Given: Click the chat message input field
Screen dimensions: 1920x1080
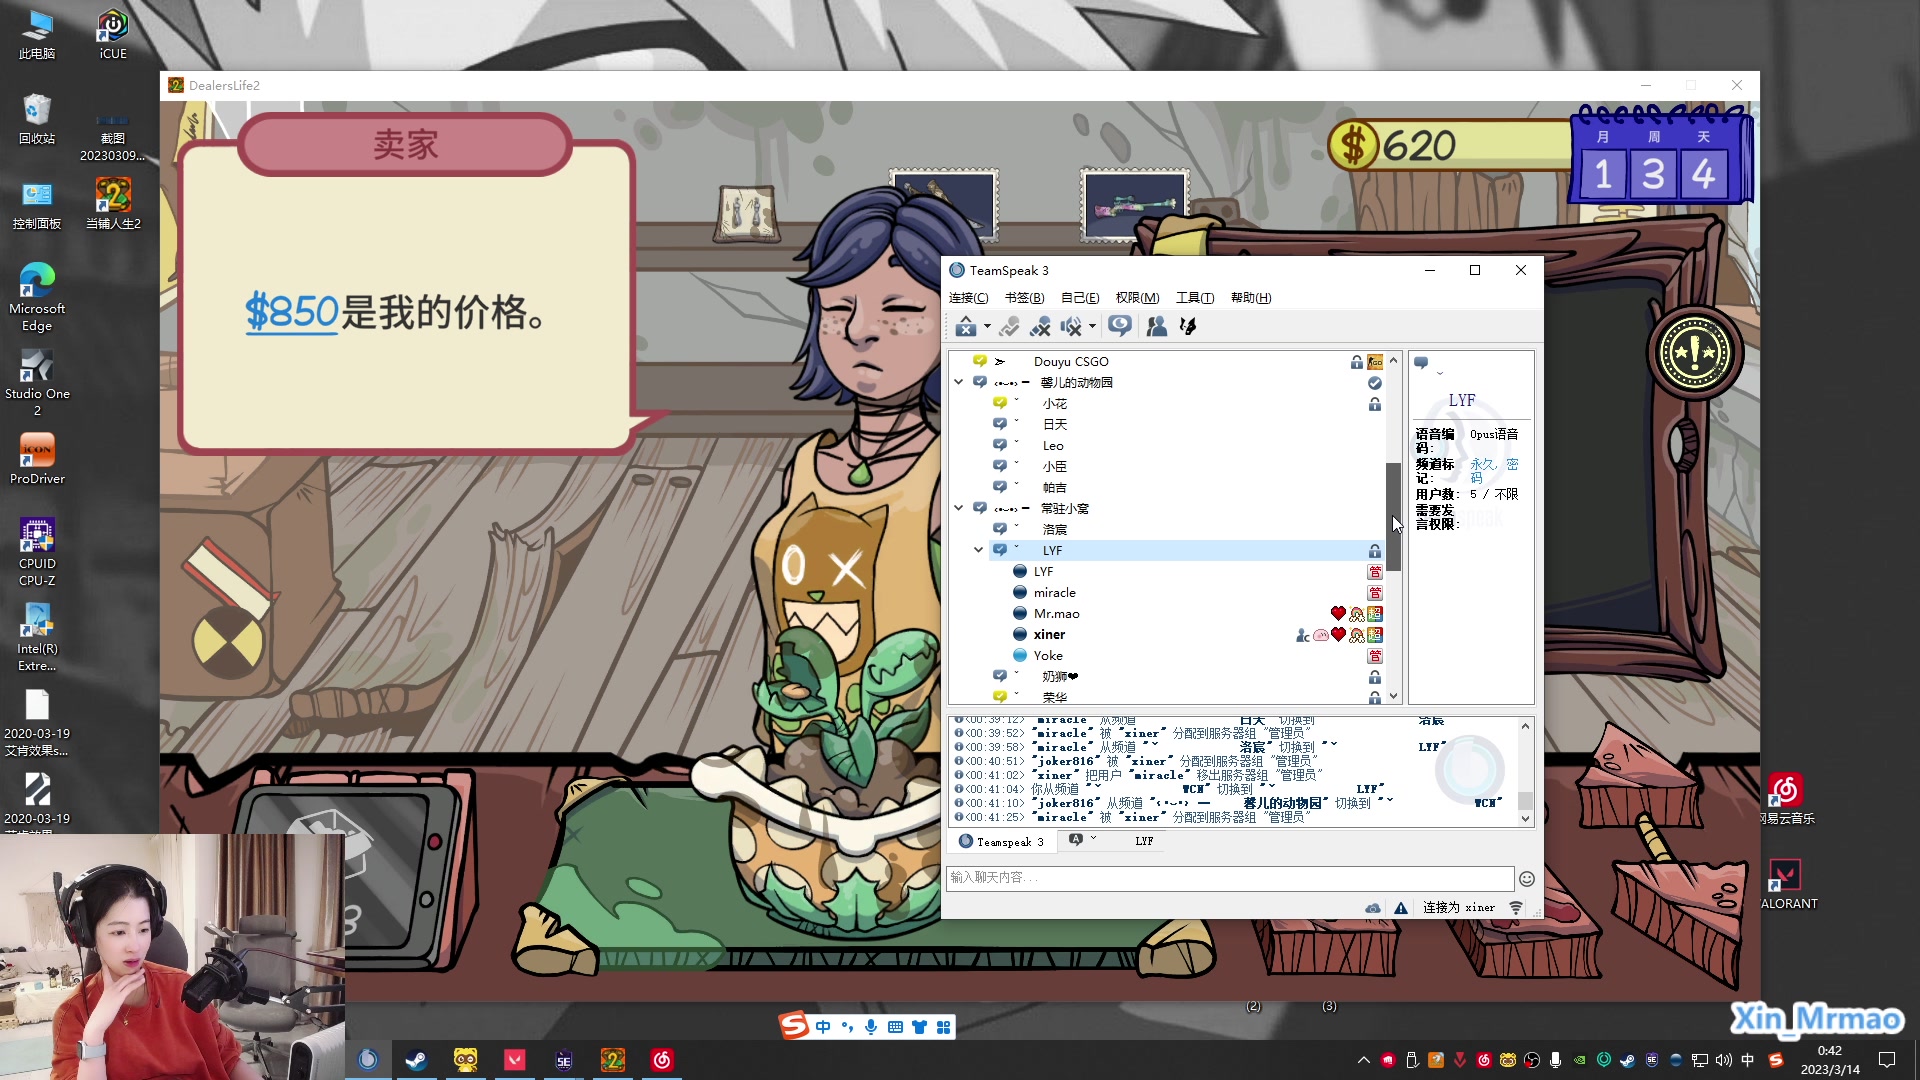Looking at the screenshot, I should click(x=1229, y=878).
